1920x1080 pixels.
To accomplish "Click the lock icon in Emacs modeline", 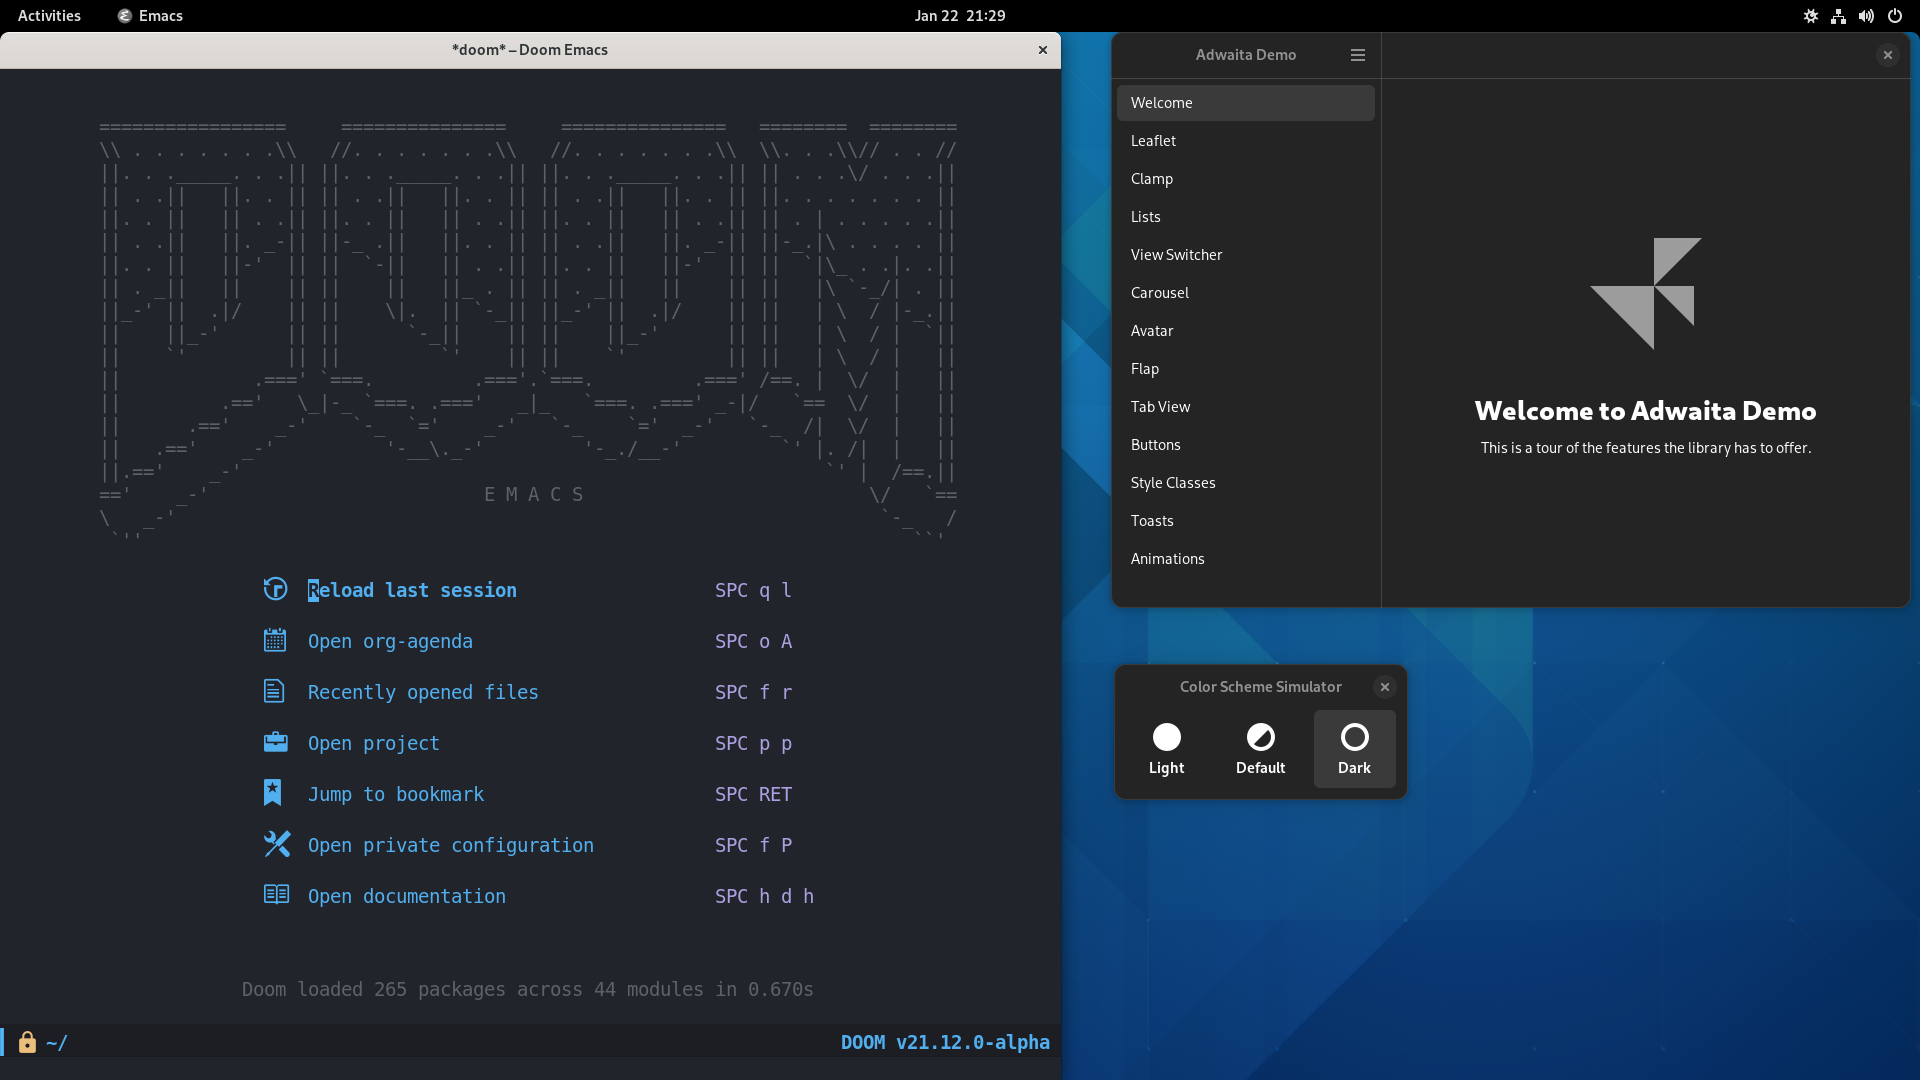I will [27, 1042].
